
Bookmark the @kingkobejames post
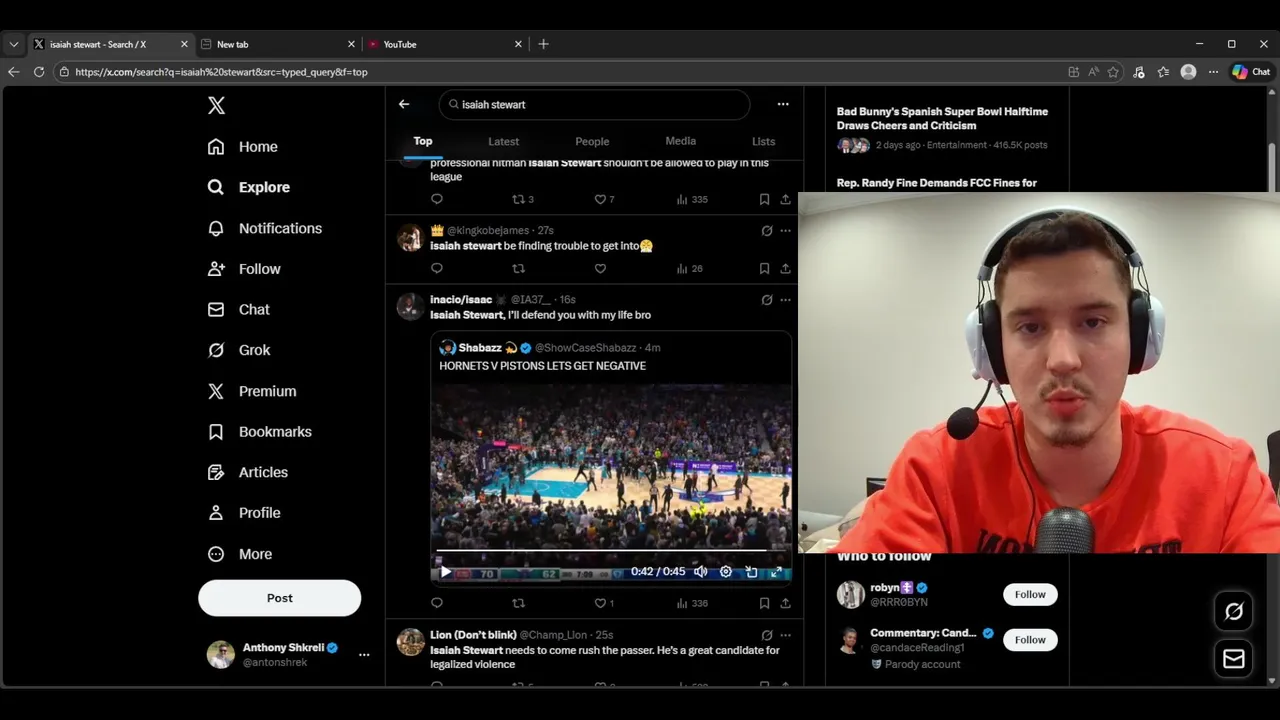[764, 268]
